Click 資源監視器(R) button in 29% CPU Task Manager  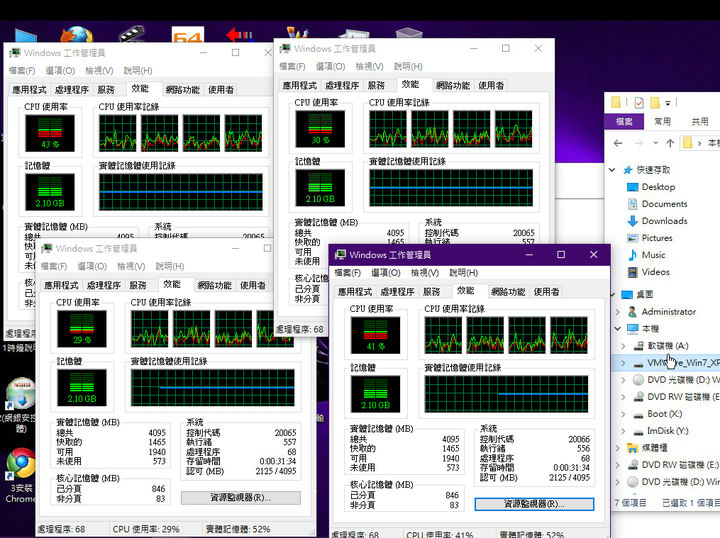(x=241, y=498)
